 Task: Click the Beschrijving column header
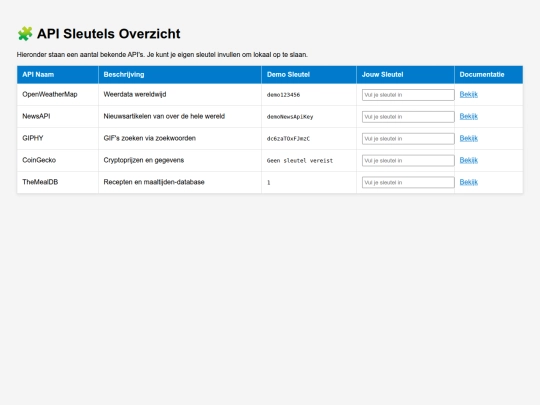tap(180, 74)
